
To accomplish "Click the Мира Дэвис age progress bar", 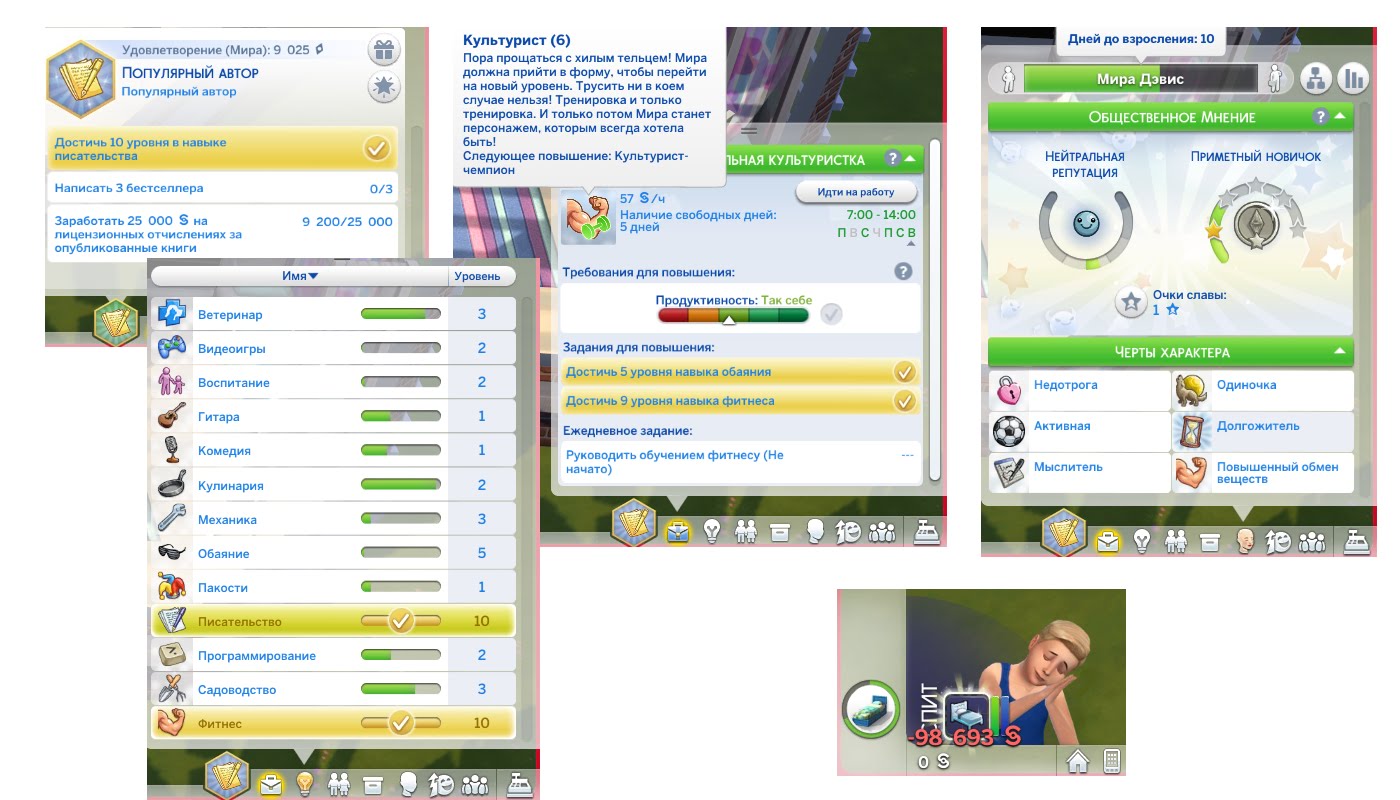I will point(1140,79).
